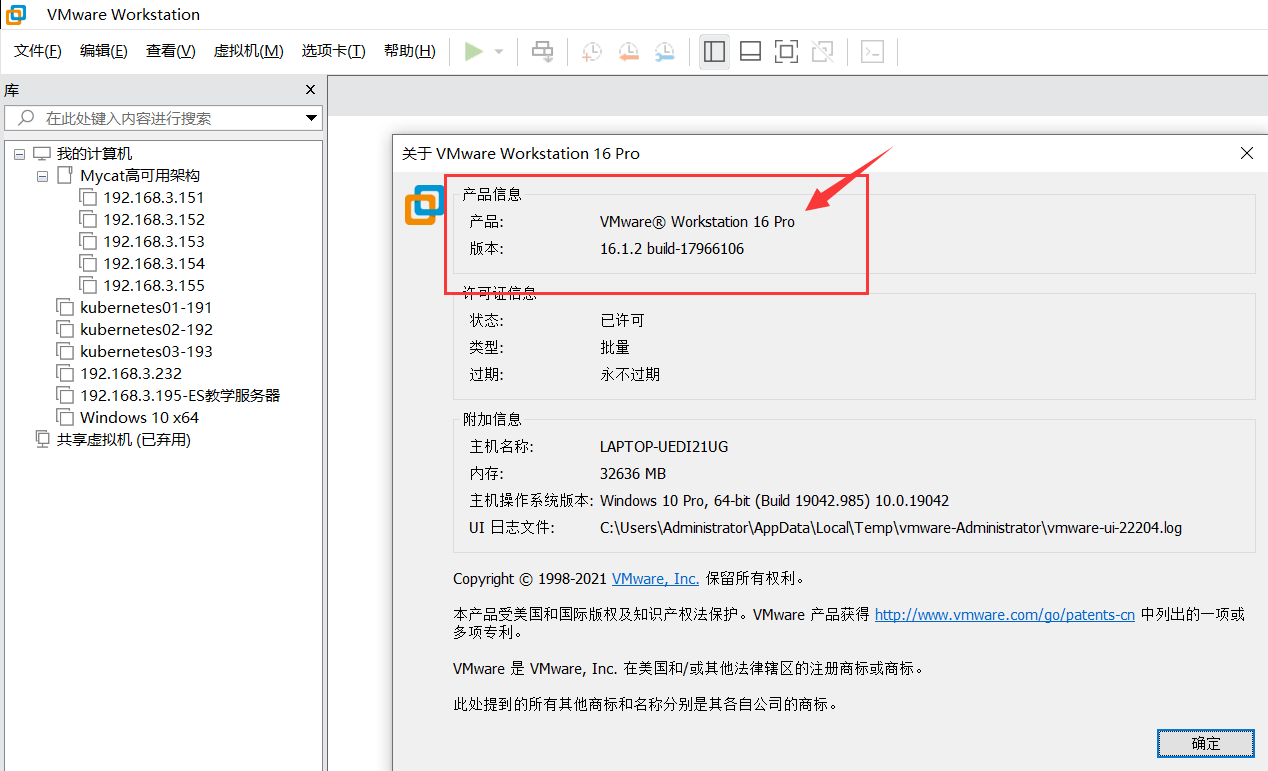
Task: Open the 帮助(H) menu
Action: 410,51
